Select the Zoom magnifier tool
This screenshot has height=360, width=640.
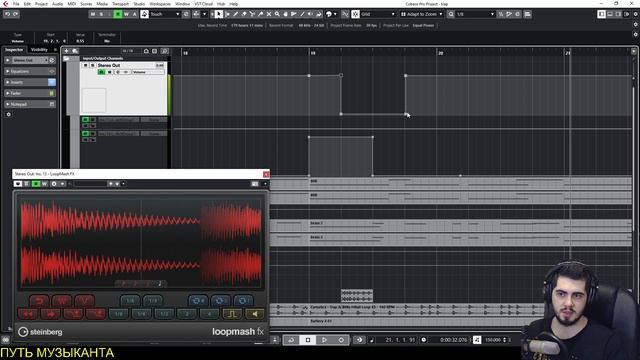[277, 14]
